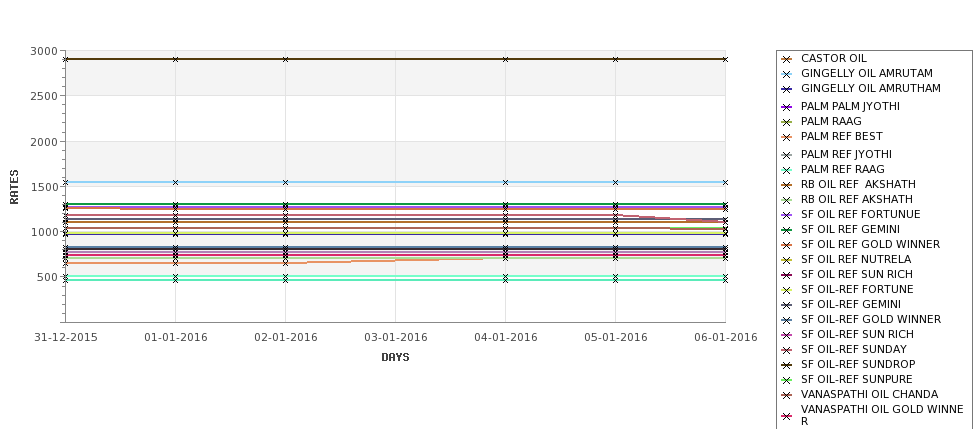Click the SF OIL REF FORTUNUE legend marker
The height and width of the screenshot is (429, 975).
(786, 214)
